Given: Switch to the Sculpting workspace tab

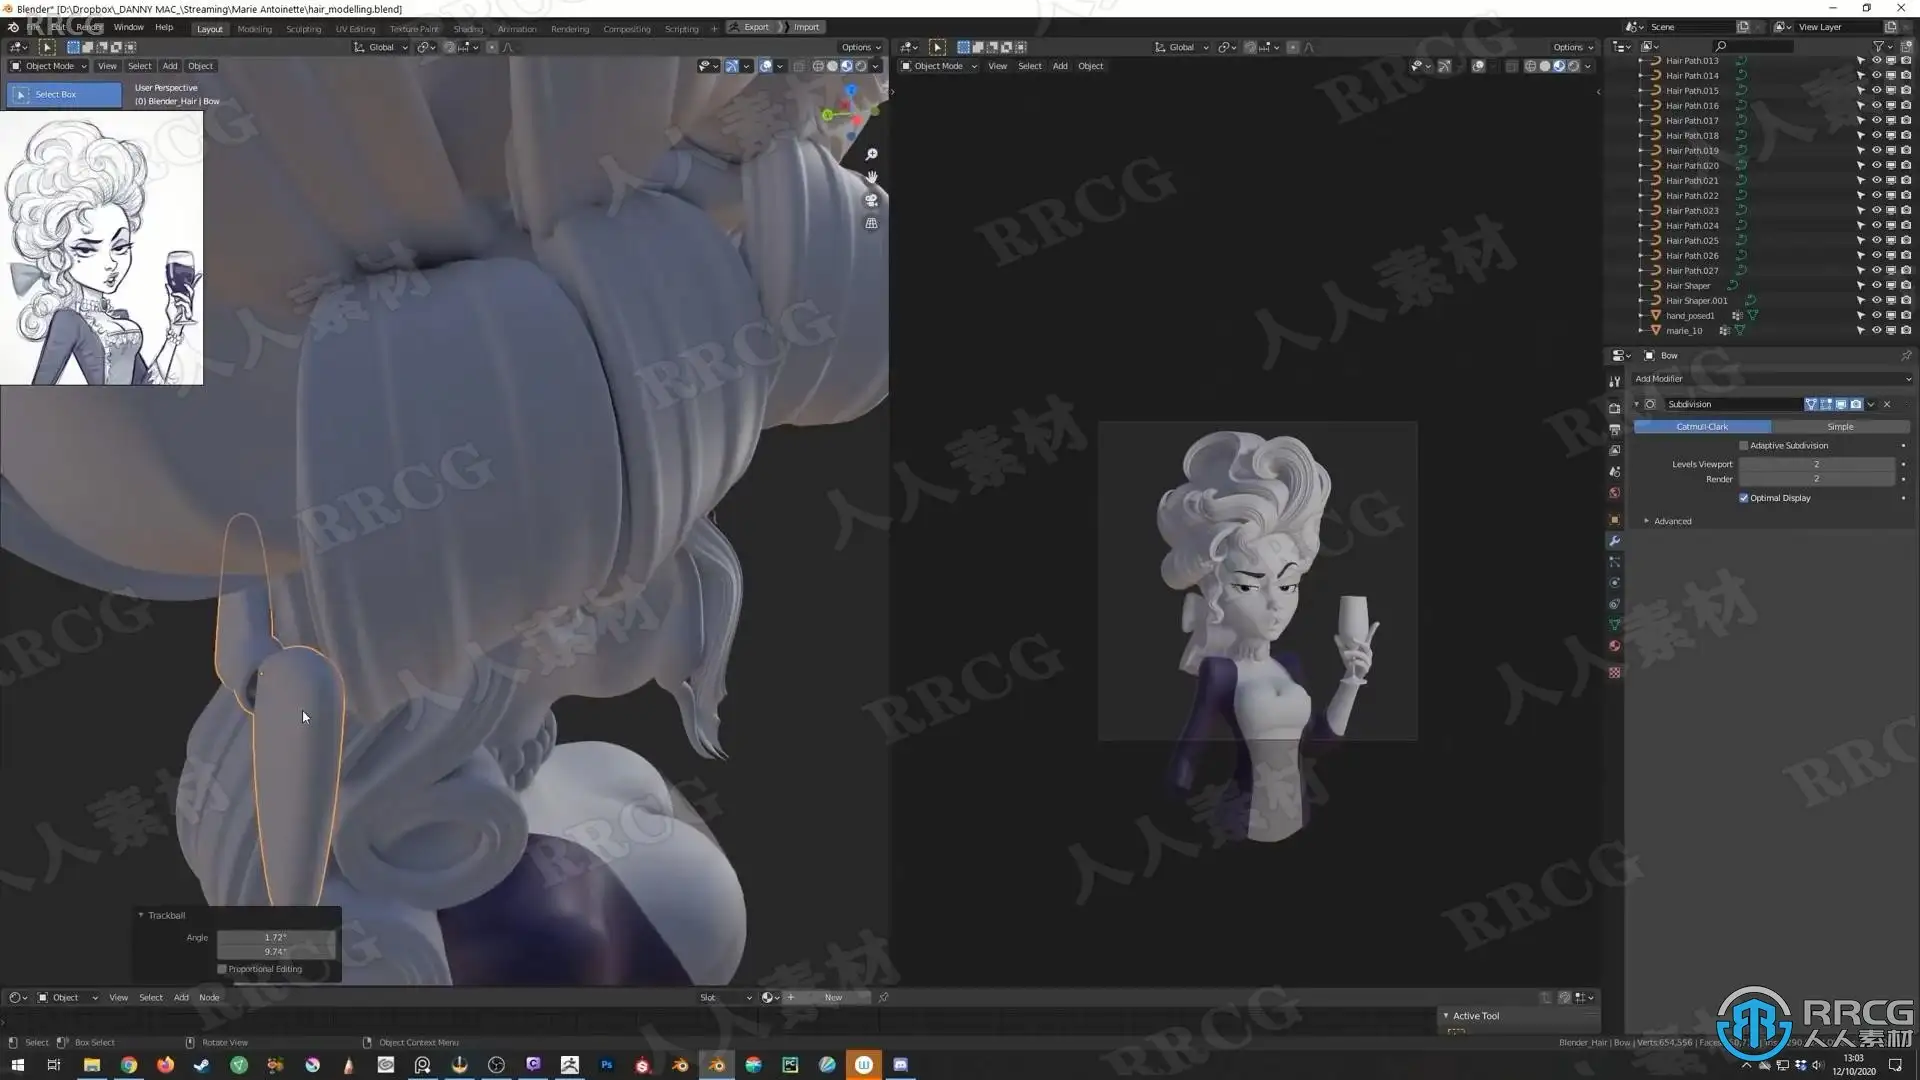Looking at the screenshot, I should pyautogui.click(x=303, y=29).
